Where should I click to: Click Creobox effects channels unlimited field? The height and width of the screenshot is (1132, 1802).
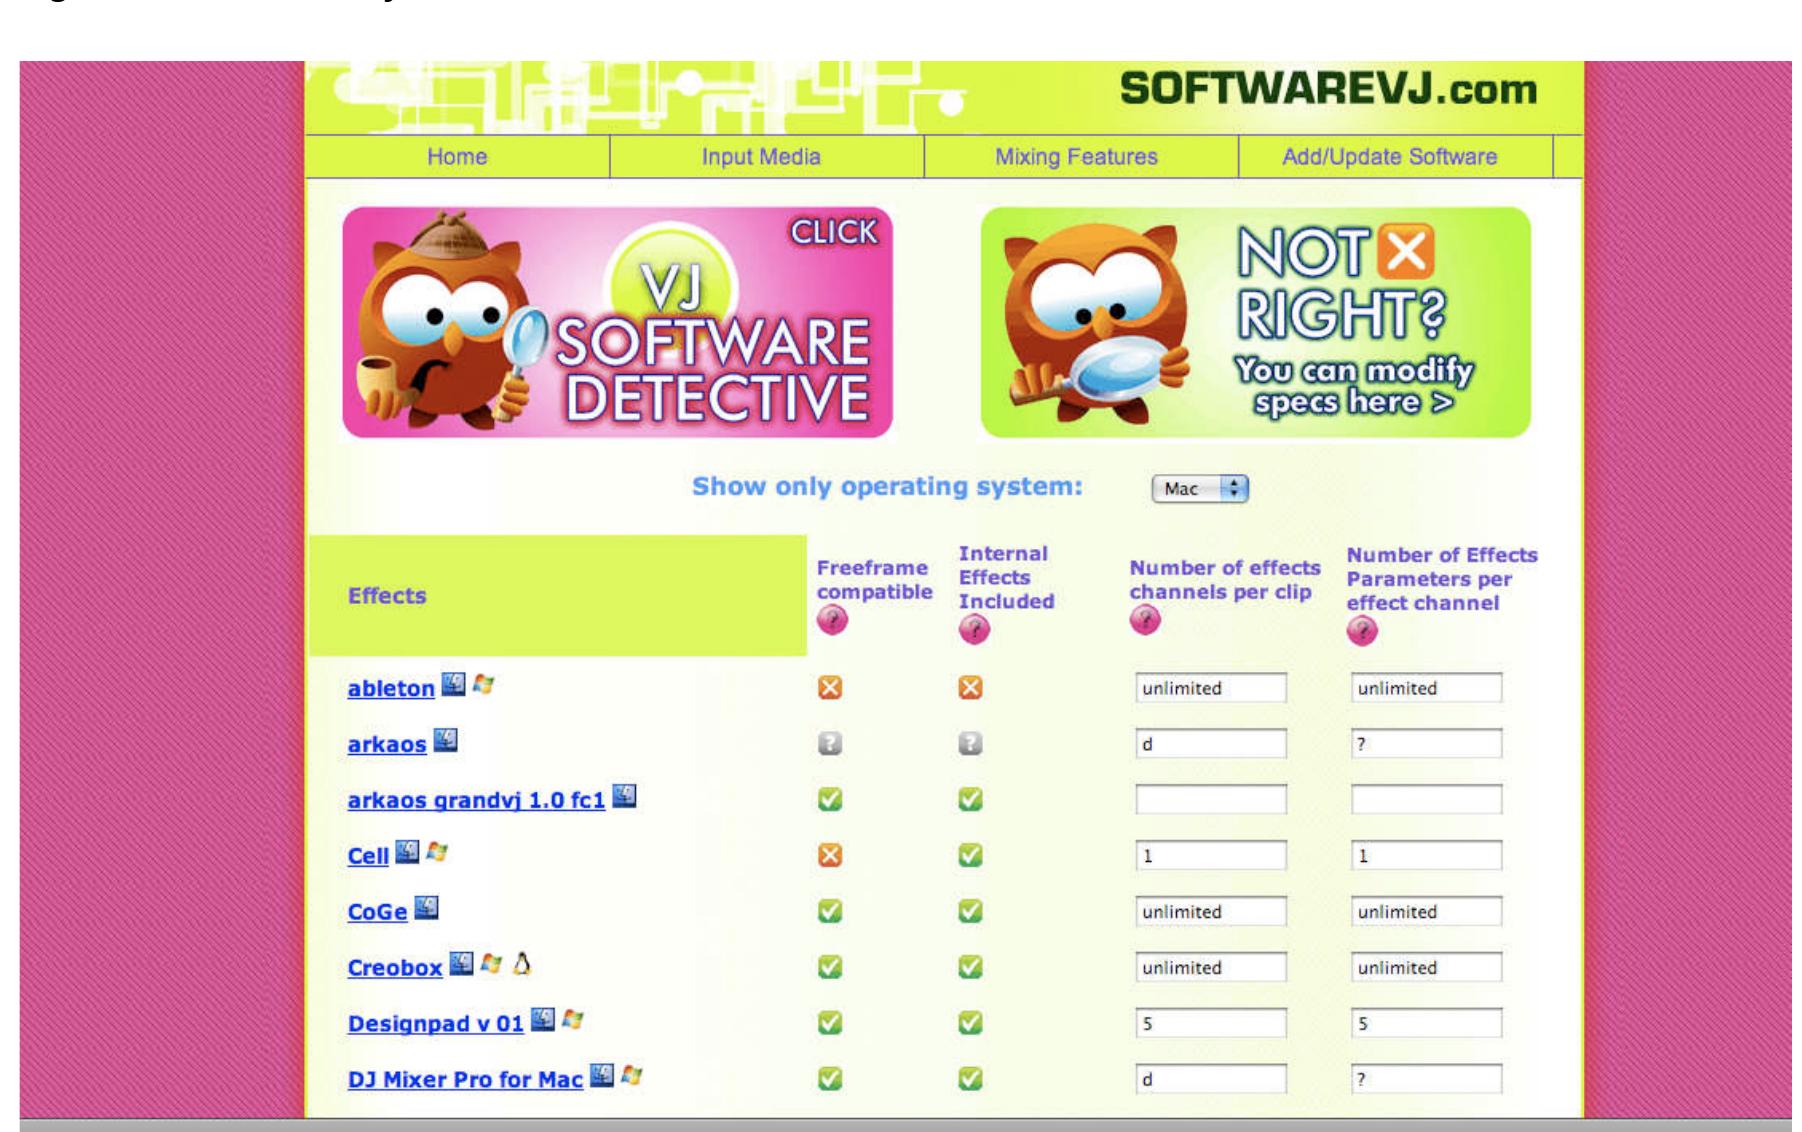point(1210,968)
